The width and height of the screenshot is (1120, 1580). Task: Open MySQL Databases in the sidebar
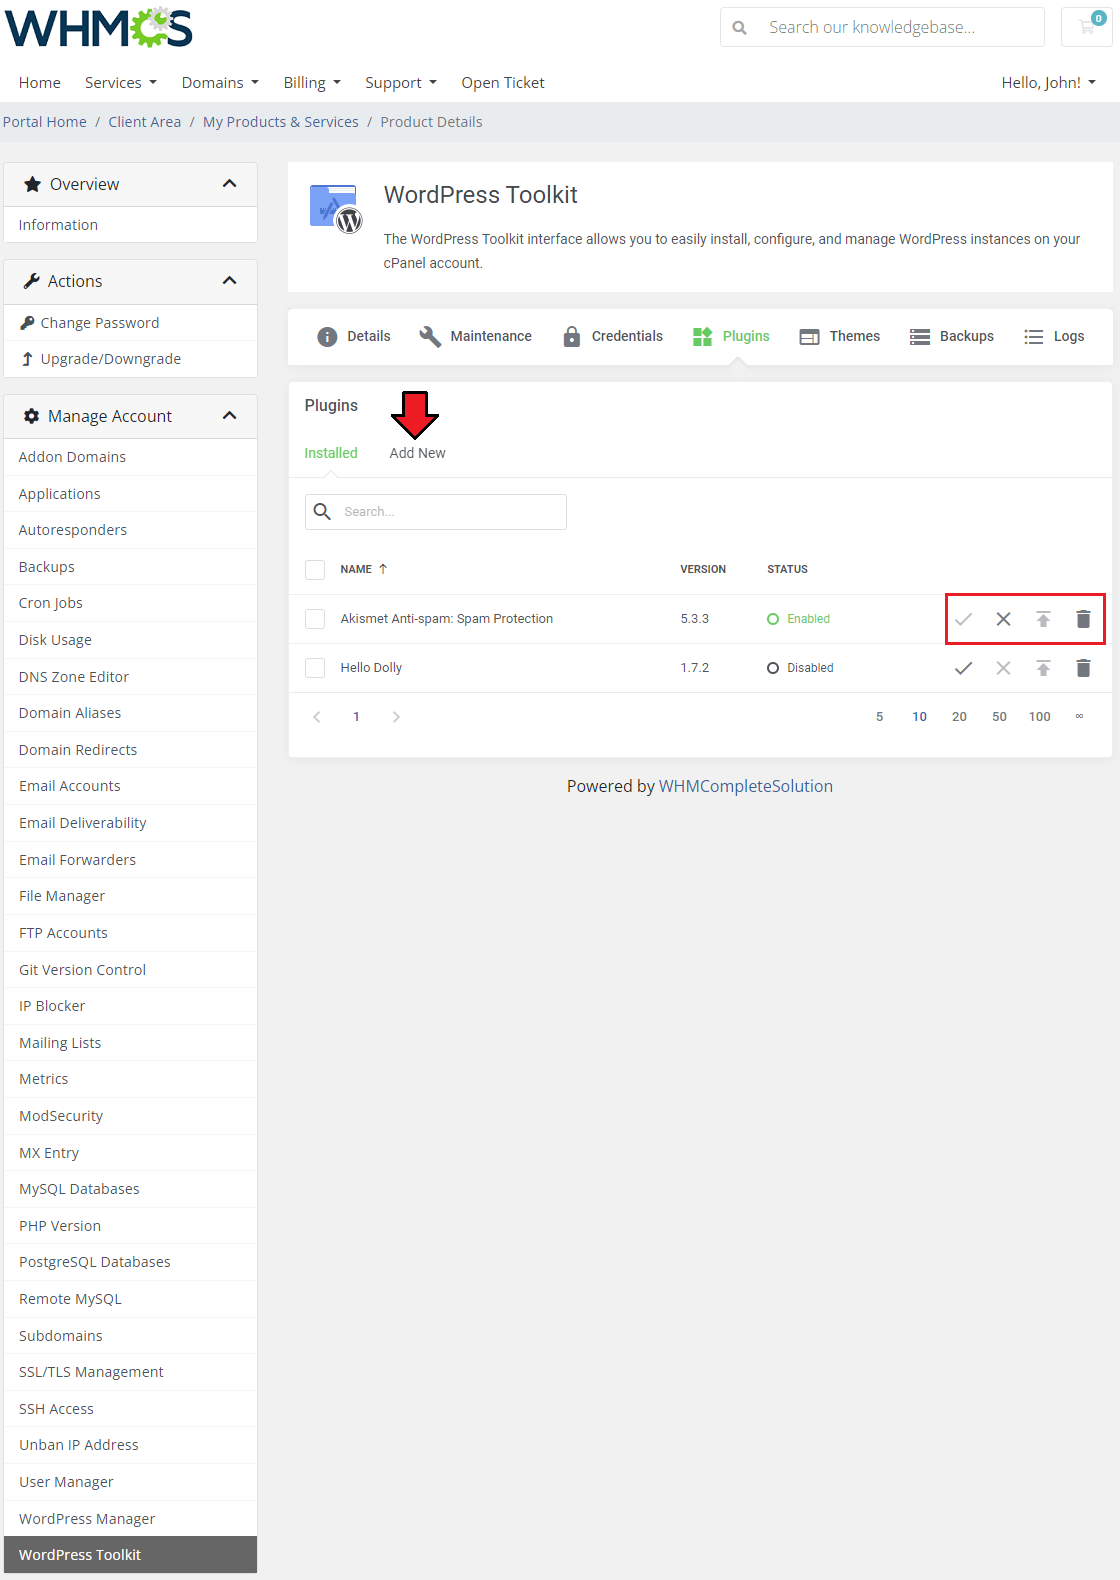(130, 1189)
